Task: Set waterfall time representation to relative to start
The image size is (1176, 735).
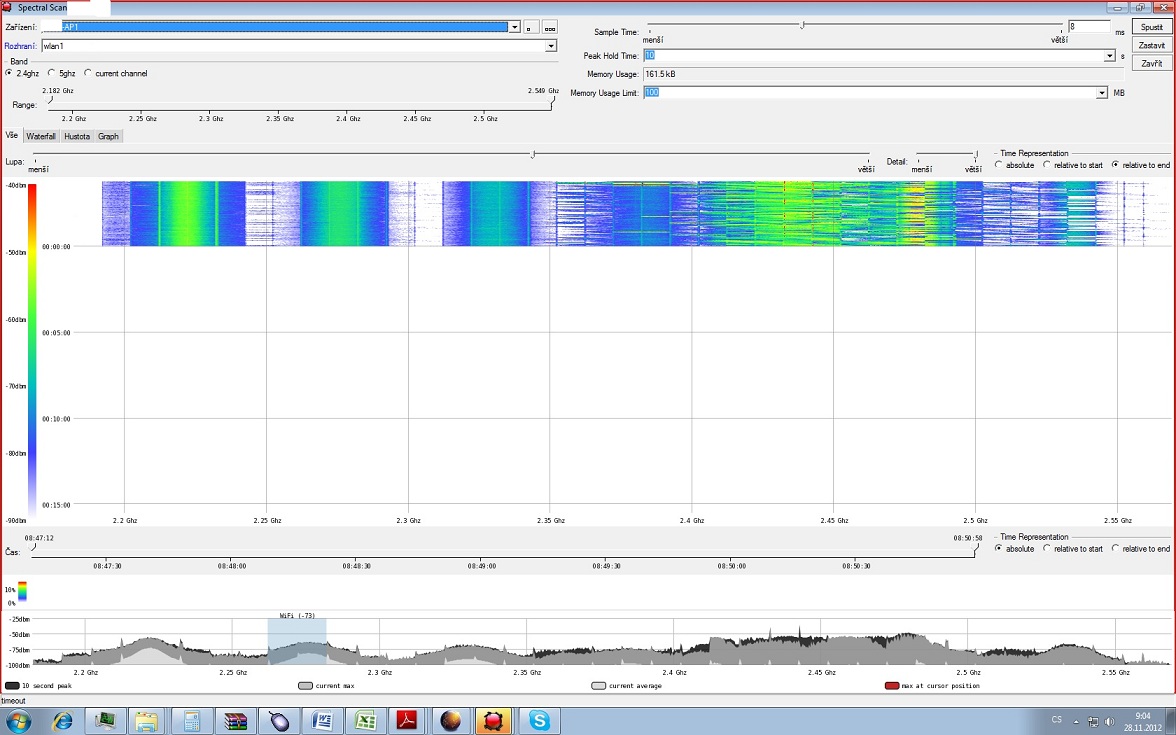Action: (x=1047, y=165)
